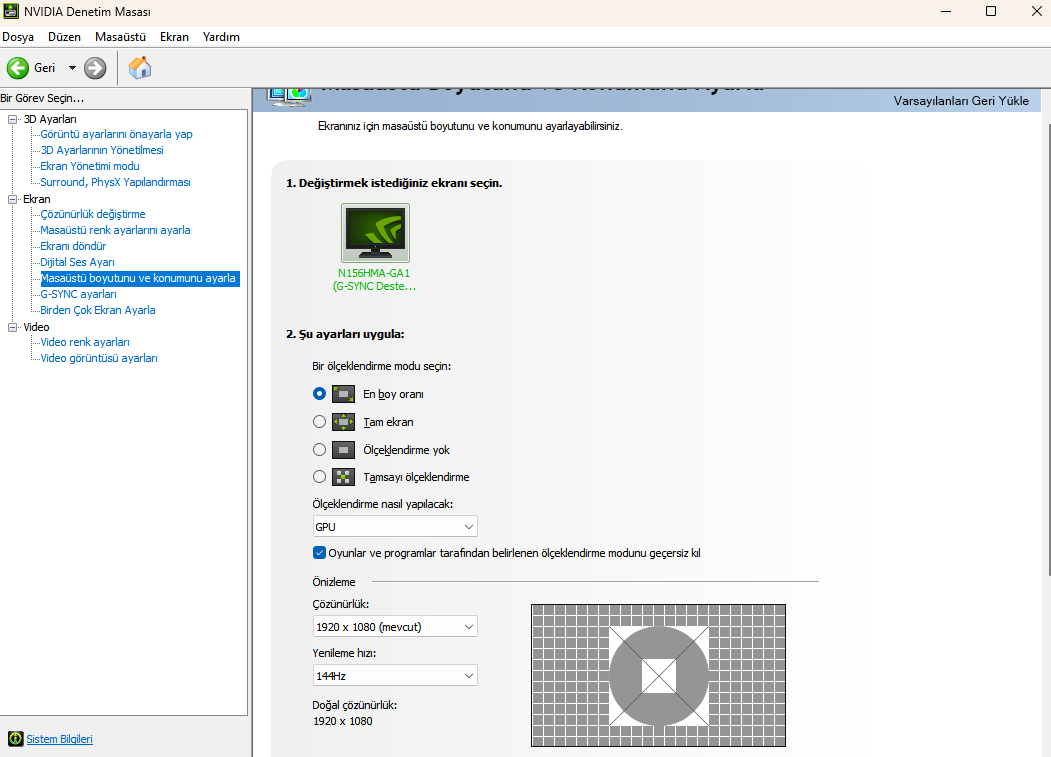Open the GPU scaling device dropdown
Screen dimensions: 1051x757
395,526
